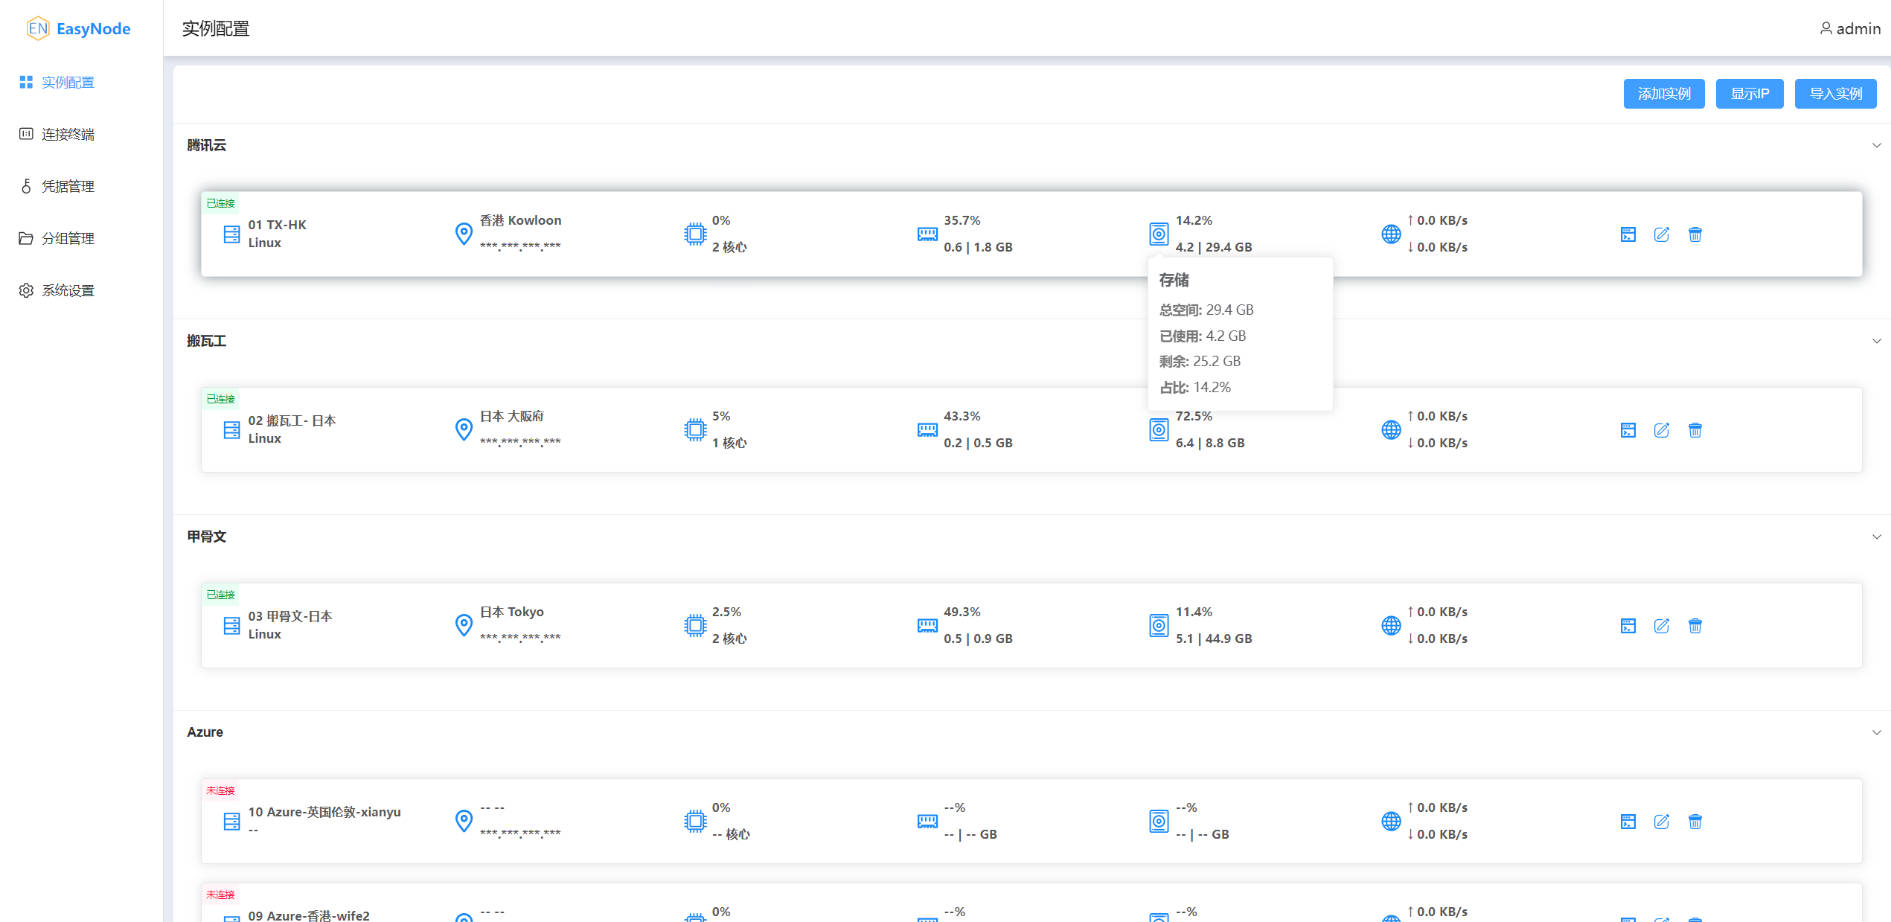Open 系统设置 from the sidebar

point(67,290)
